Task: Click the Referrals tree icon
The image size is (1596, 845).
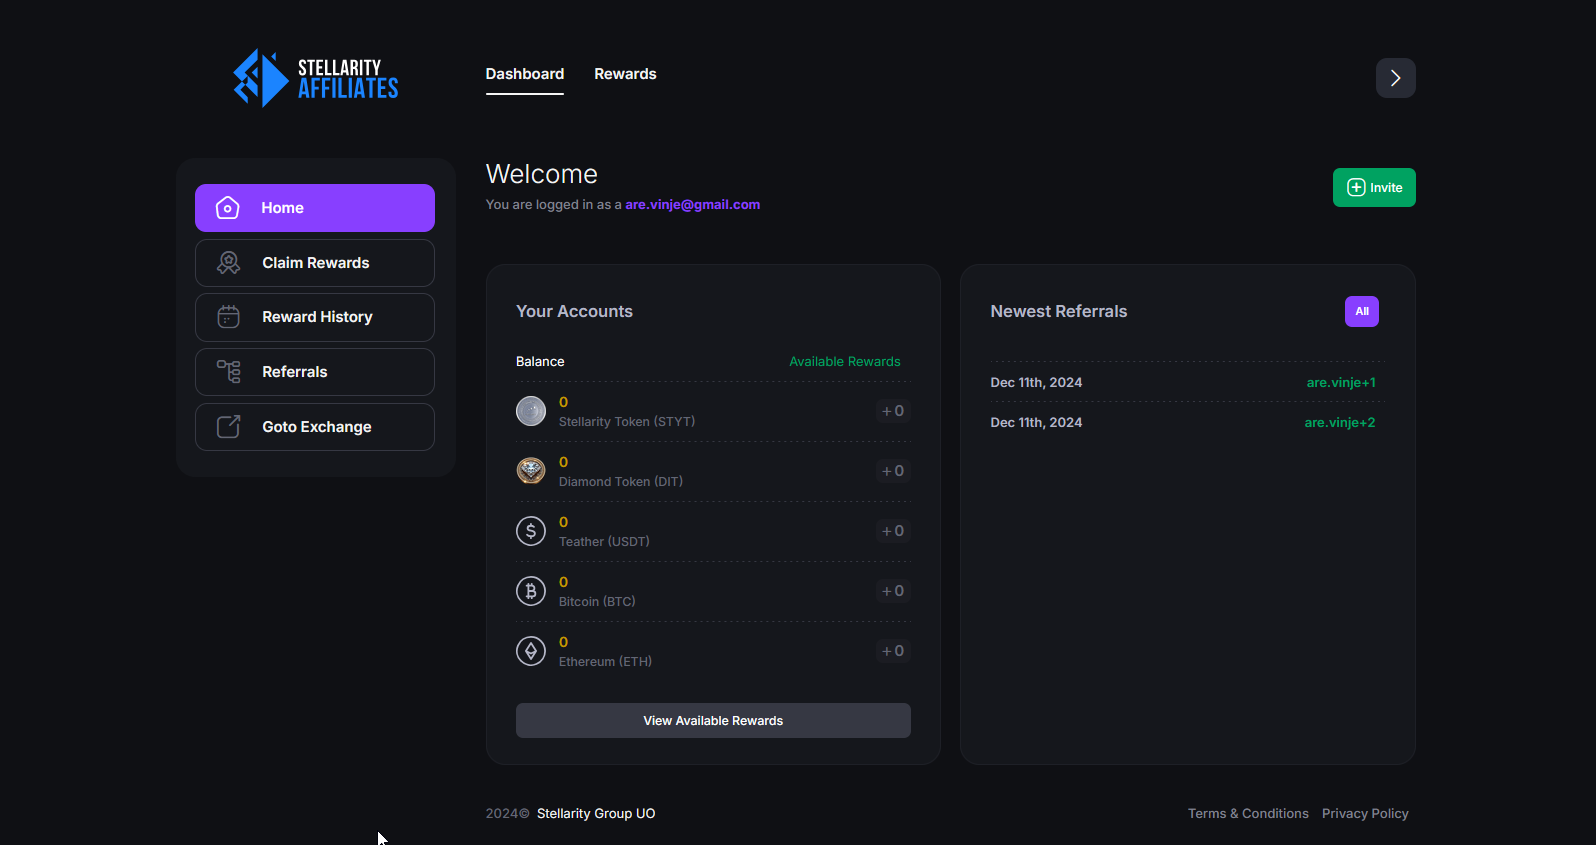Action: [x=229, y=372]
